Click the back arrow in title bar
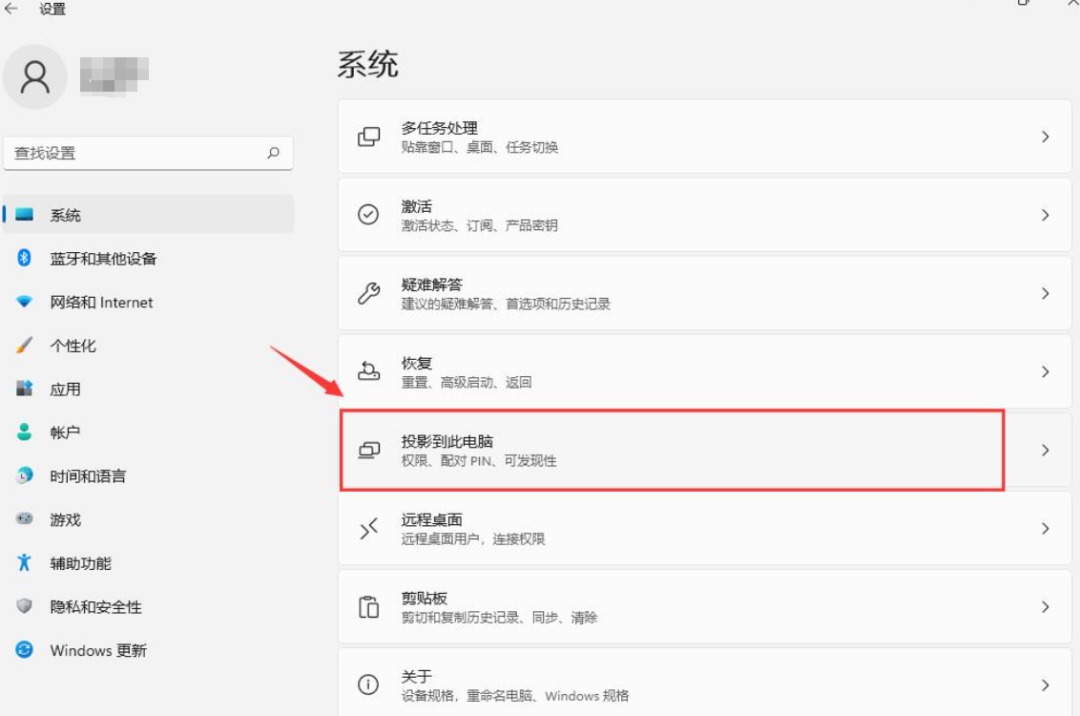The image size is (1080, 716). 12,9
